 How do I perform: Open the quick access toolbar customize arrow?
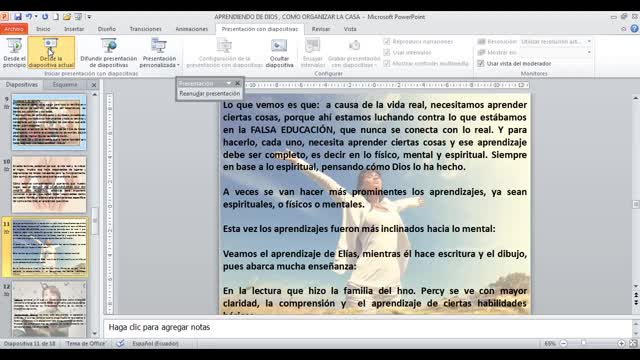(x=89, y=17)
